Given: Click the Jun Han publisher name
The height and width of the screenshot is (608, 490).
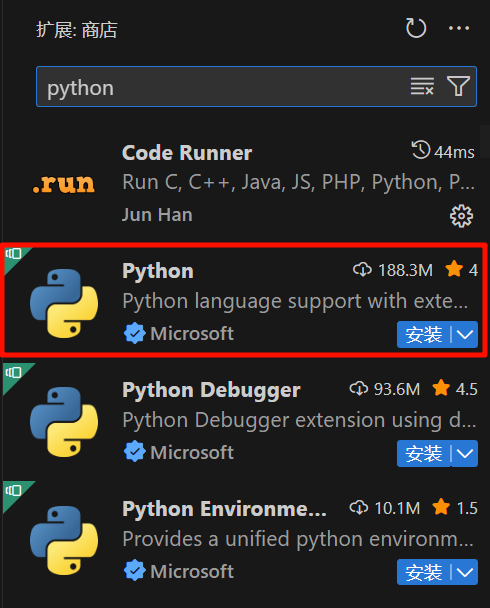Looking at the screenshot, I should (157, 215).
